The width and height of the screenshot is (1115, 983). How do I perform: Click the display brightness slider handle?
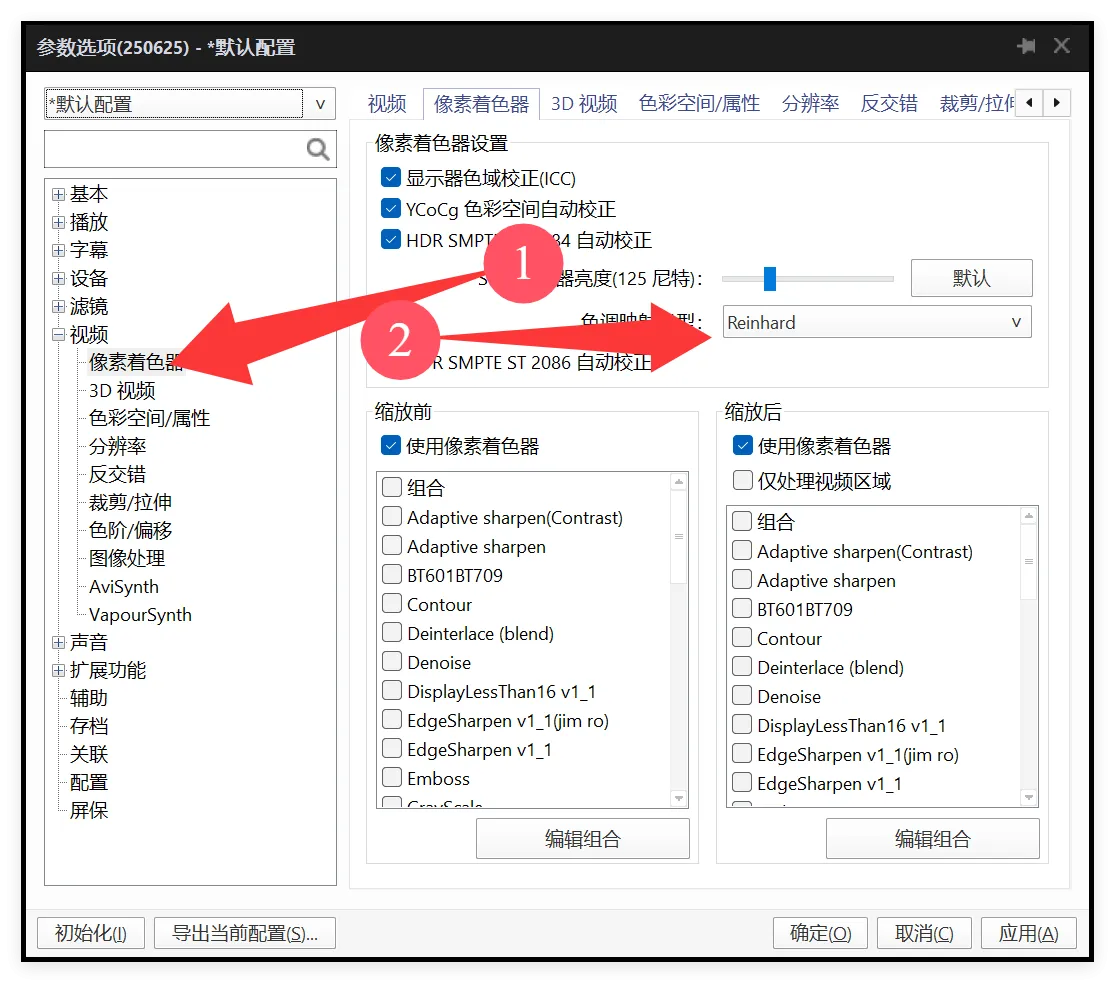769,278
